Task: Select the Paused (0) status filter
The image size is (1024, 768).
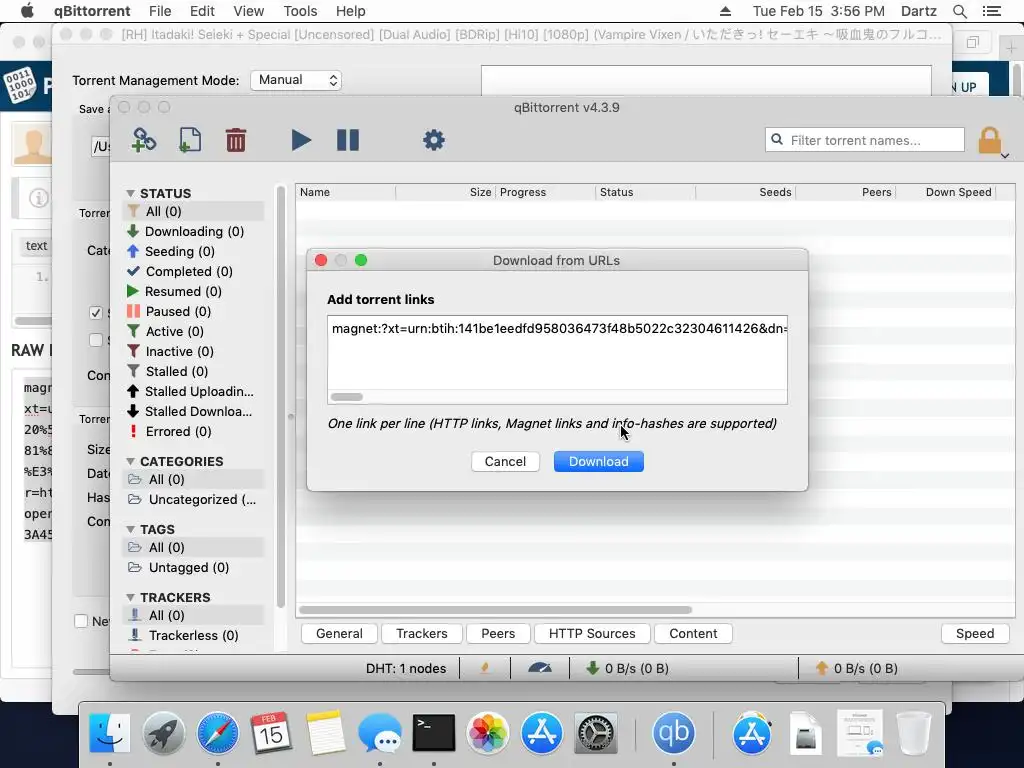Action: 178,312
